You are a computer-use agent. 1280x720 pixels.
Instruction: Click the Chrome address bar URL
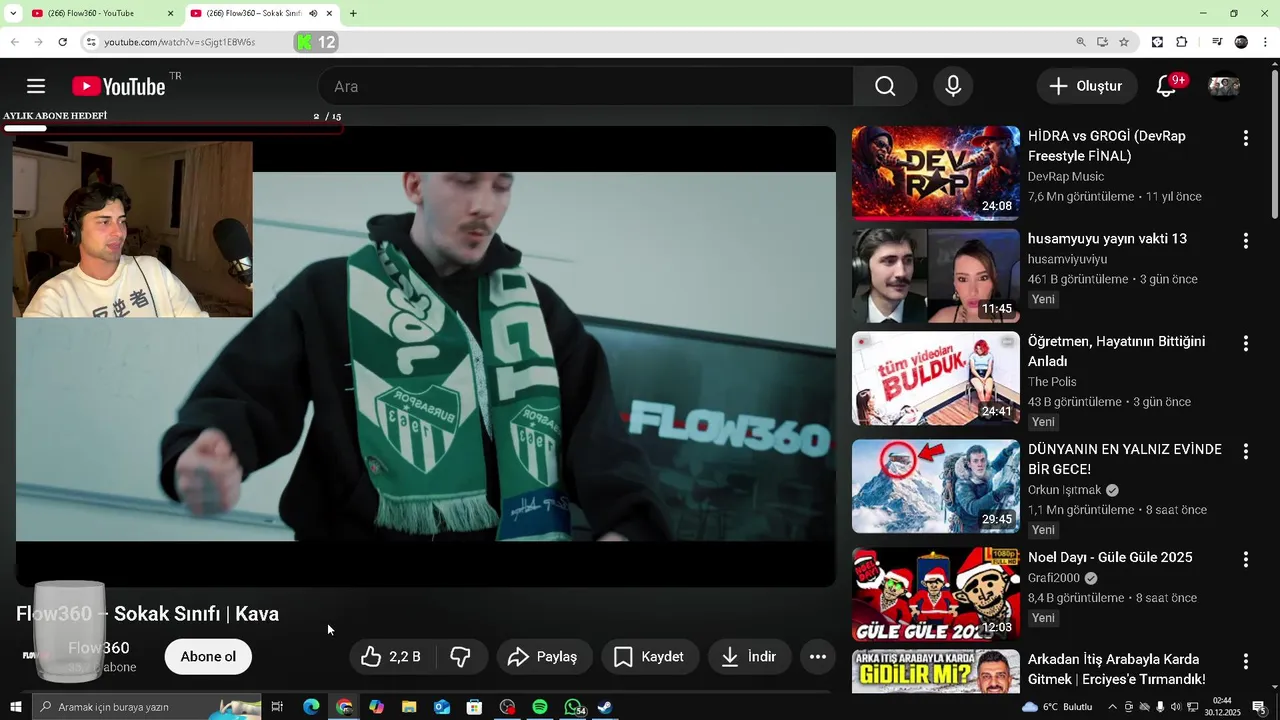[180, 42]
